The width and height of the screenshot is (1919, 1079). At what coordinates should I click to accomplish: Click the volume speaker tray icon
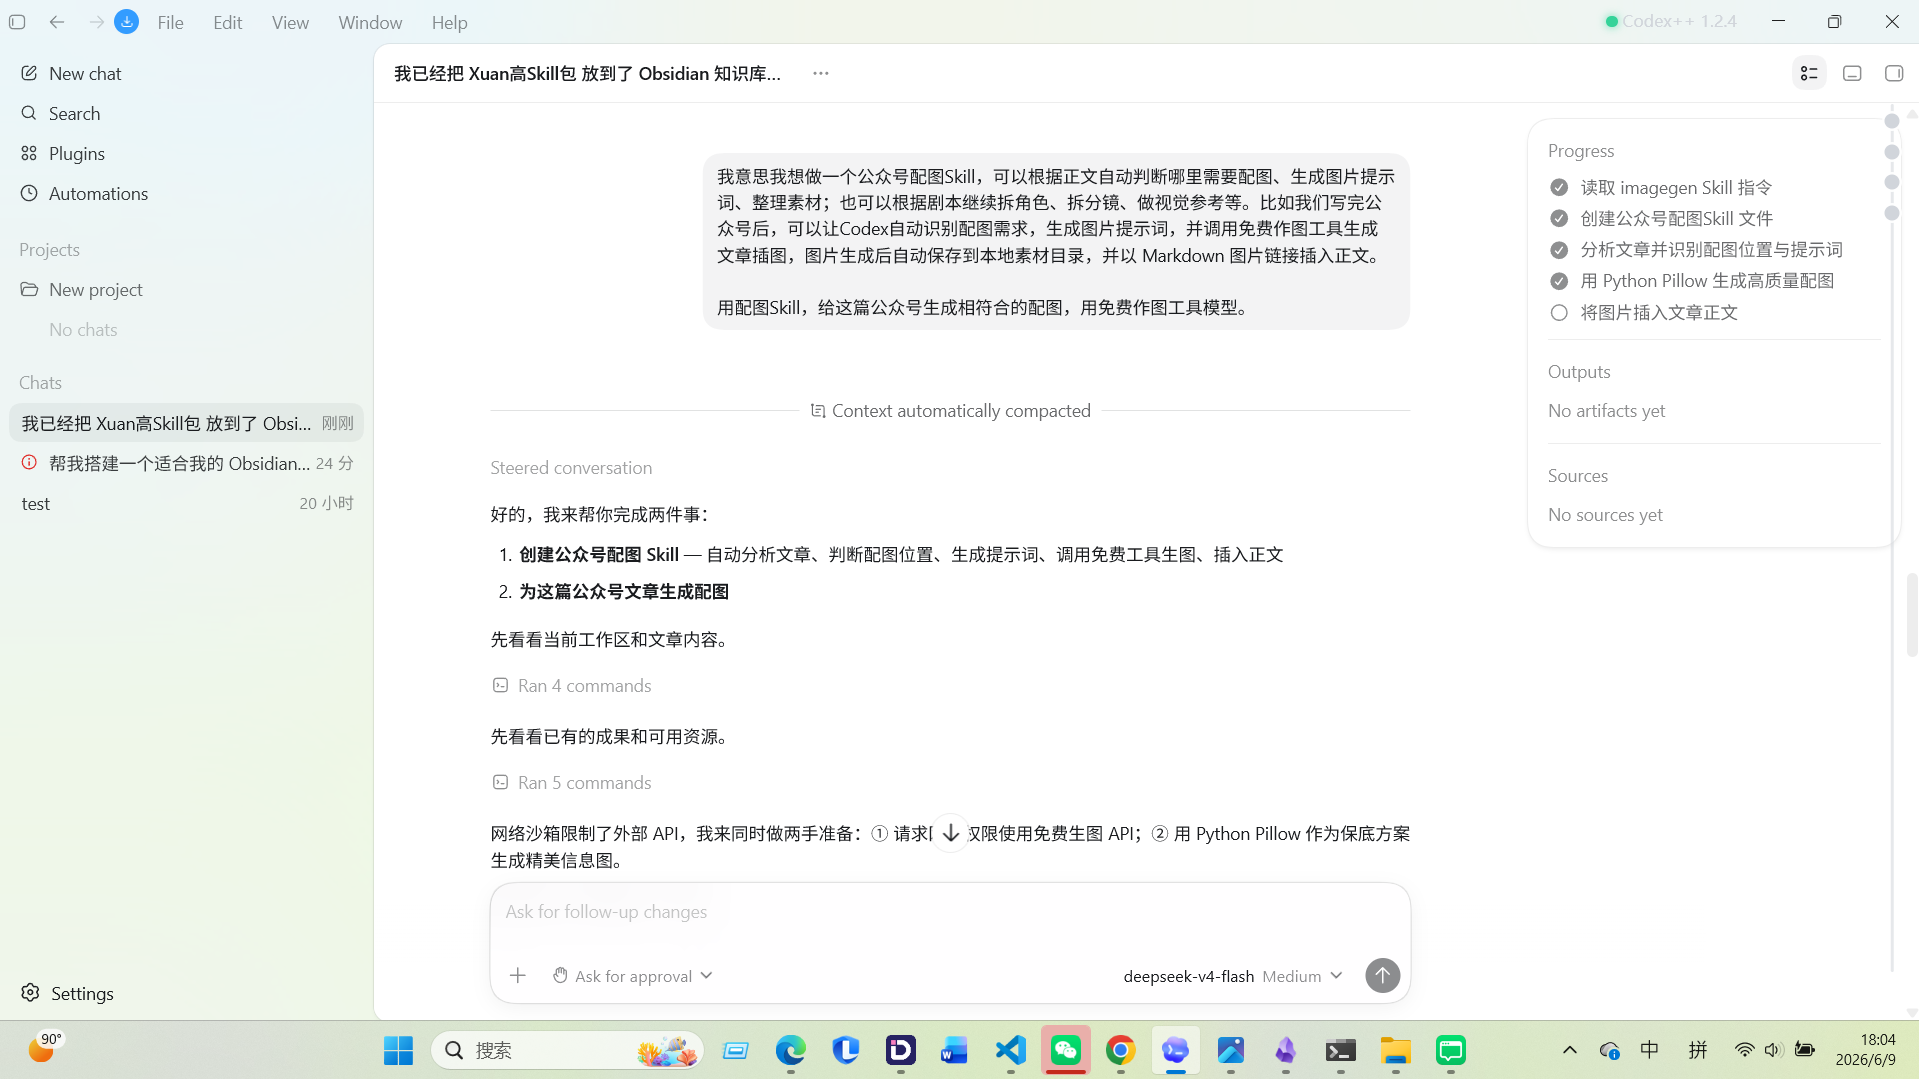pos(1773,1050)
